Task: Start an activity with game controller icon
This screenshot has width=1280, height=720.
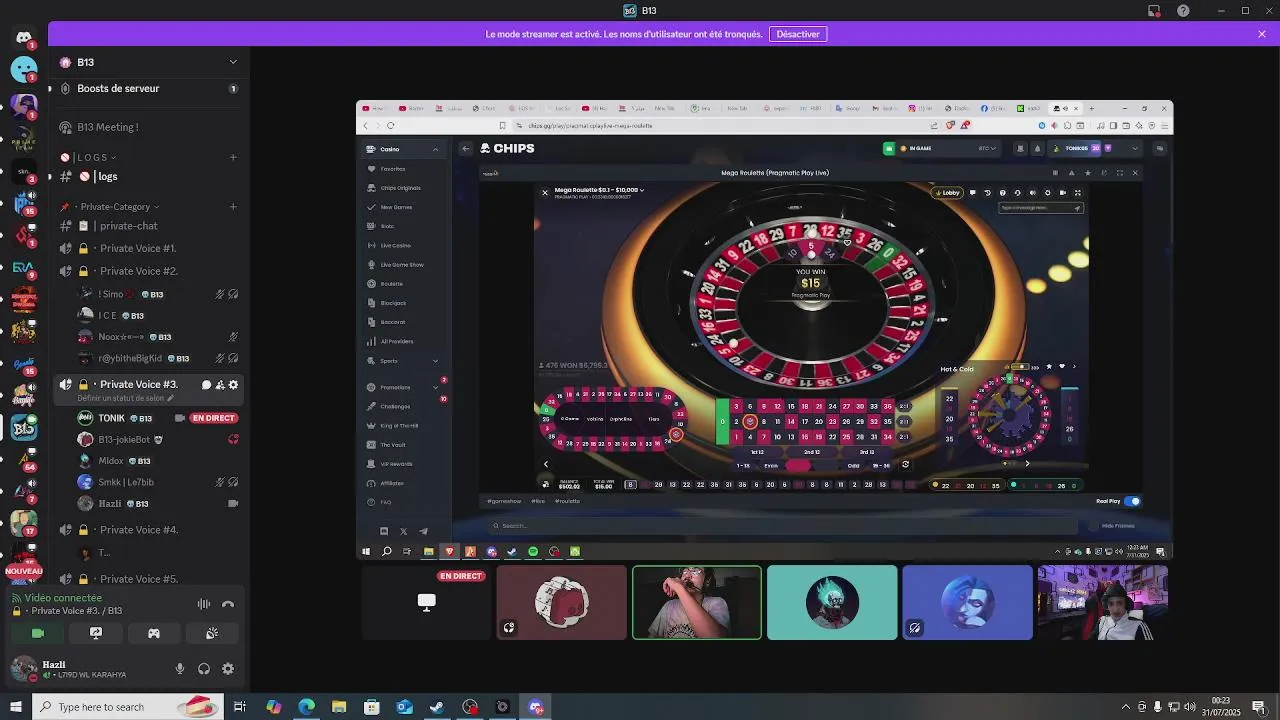Action: pos(154,633)
